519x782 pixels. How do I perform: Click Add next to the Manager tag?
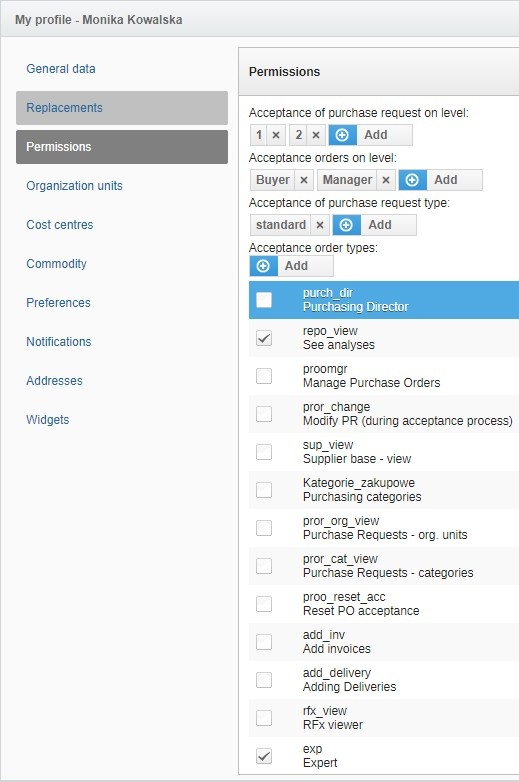pyautogui.click(x=446, y=180)
